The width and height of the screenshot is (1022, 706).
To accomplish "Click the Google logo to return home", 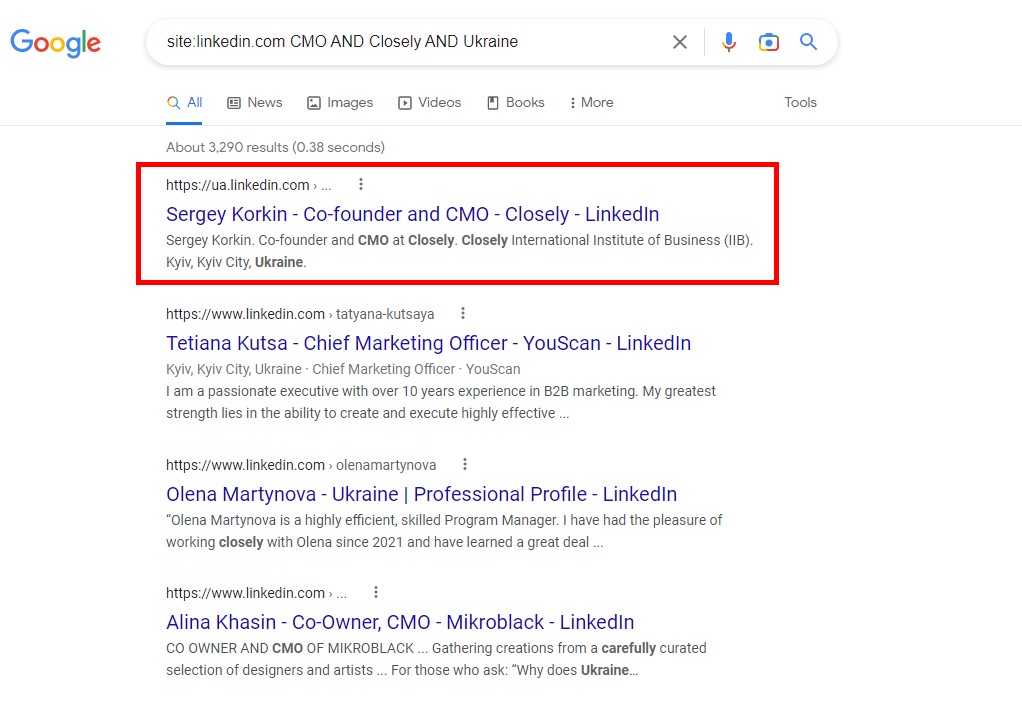I will 55,42.
